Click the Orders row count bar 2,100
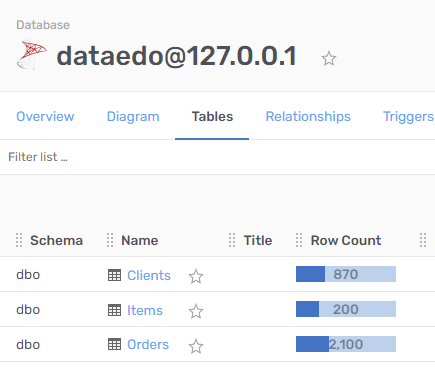Viewport: 435px width, 379px height. point(346,344)
